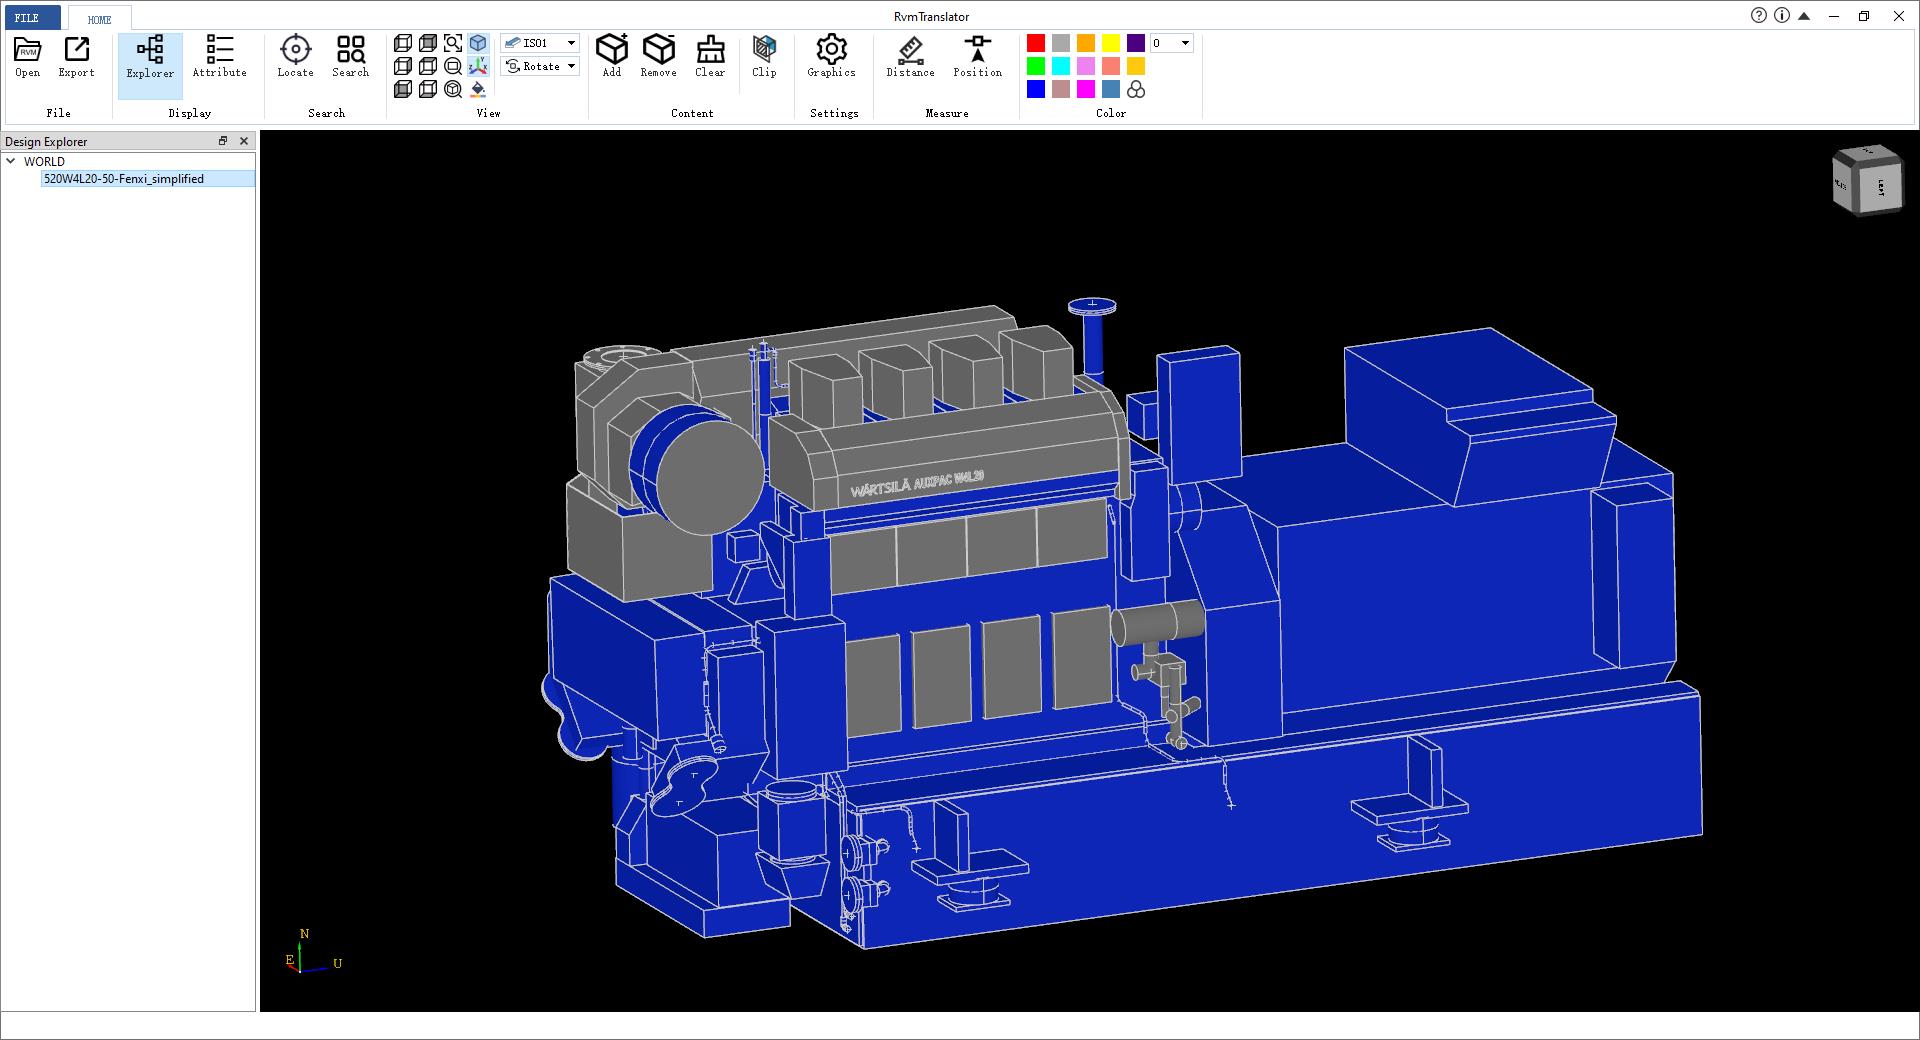
Task: Pick the gray color swatch
Action: pos(1061,43)
